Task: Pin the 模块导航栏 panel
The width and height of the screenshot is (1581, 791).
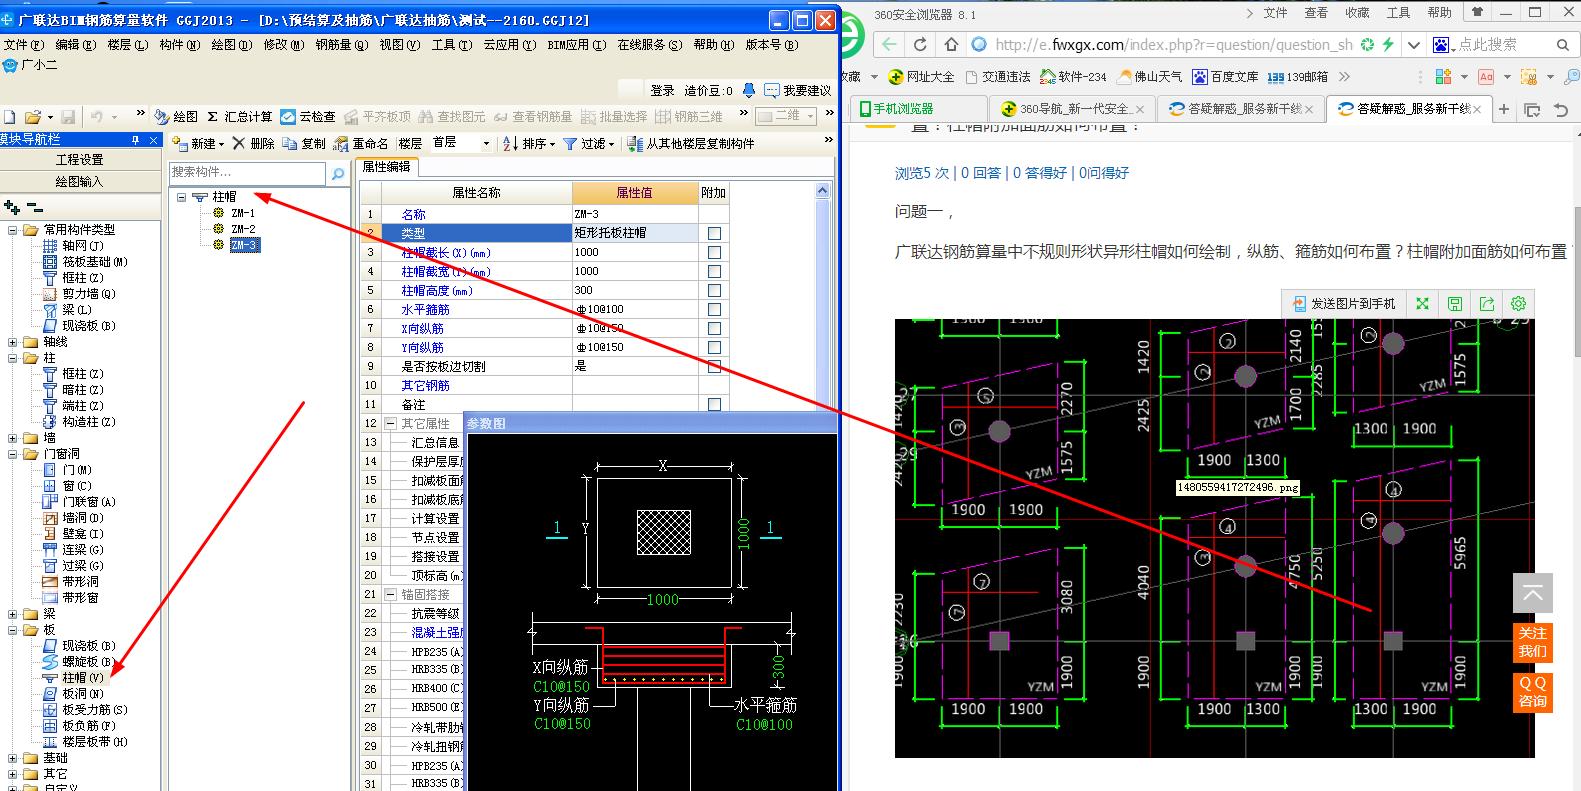Action: [x=135, y=140]
